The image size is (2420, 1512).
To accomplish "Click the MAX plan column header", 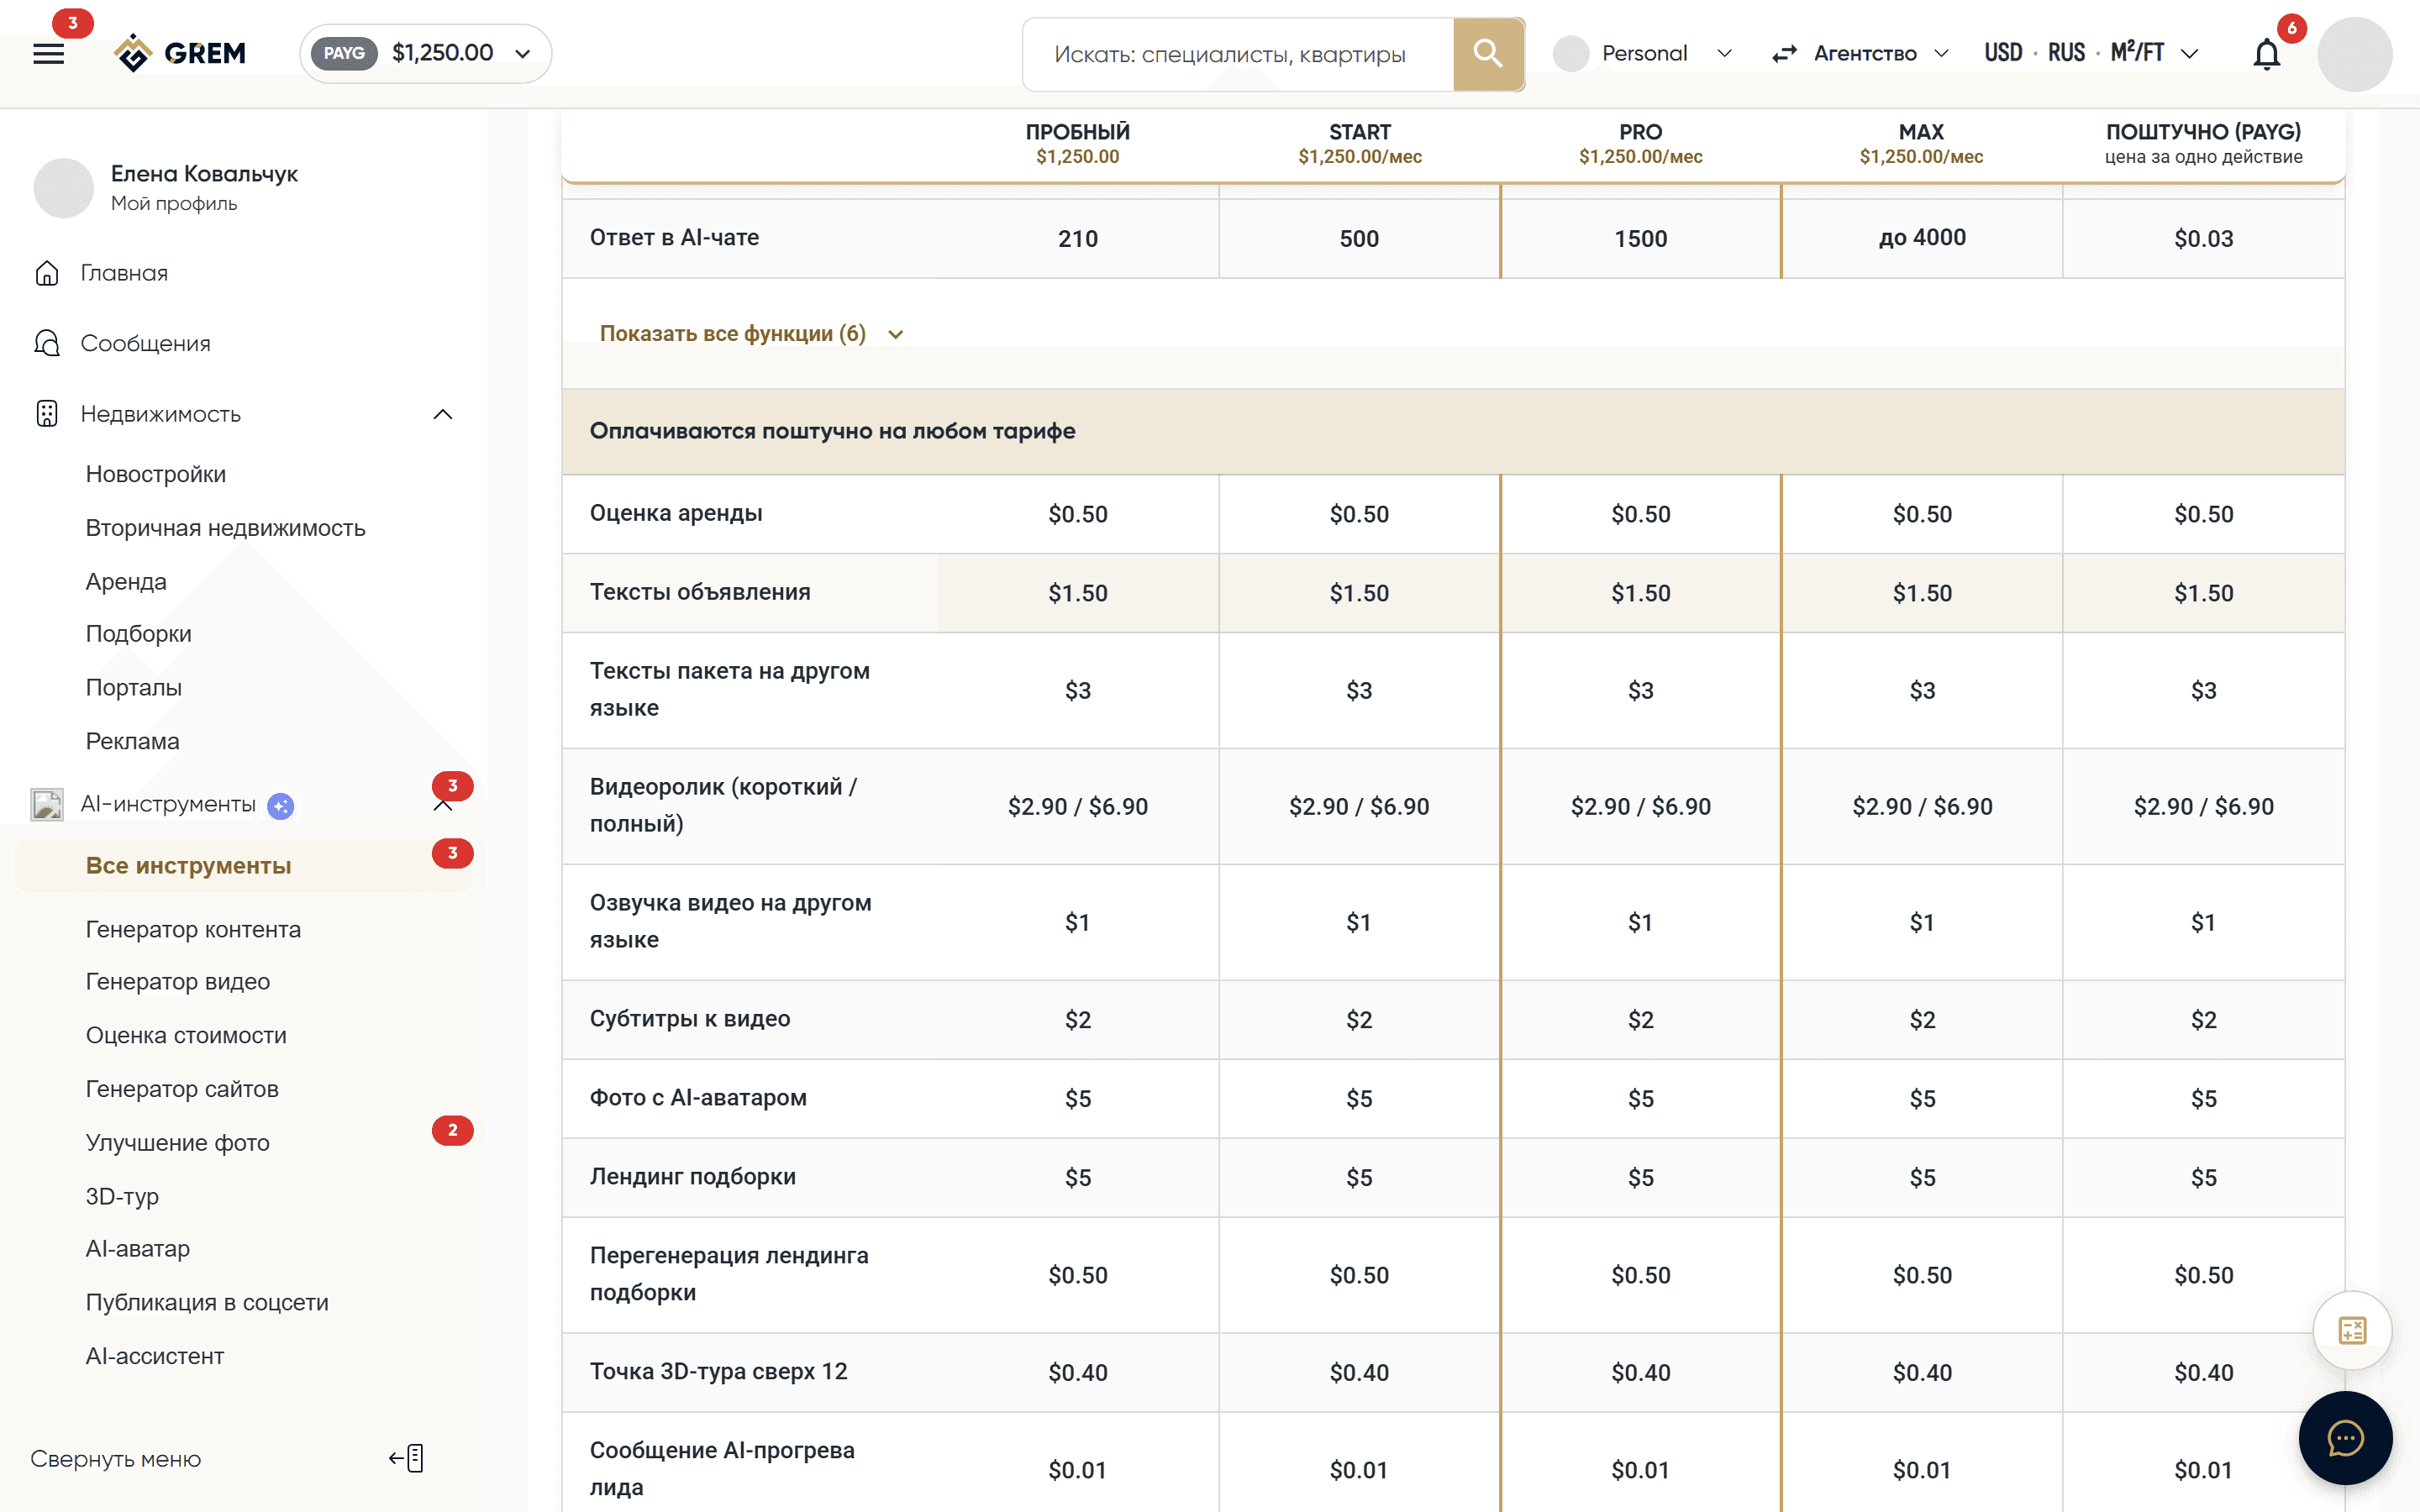I will coord(1921,144).
